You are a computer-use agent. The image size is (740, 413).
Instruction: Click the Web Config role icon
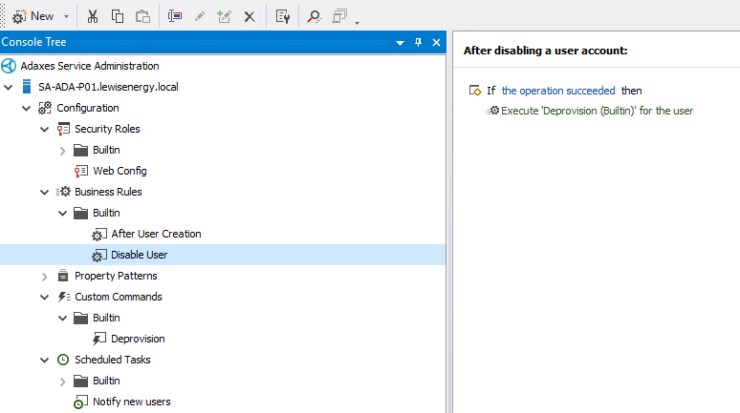coord(81,171)
